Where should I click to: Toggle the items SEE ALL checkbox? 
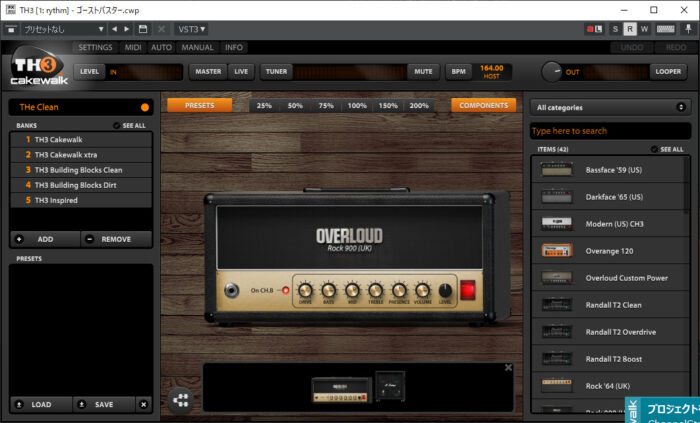point(654,149)
